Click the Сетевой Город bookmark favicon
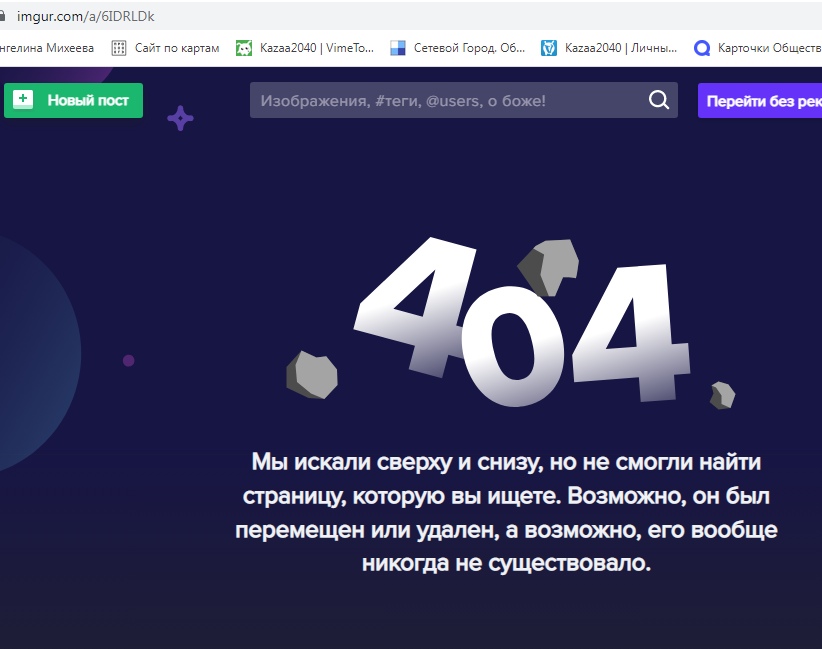 [398, 48]
